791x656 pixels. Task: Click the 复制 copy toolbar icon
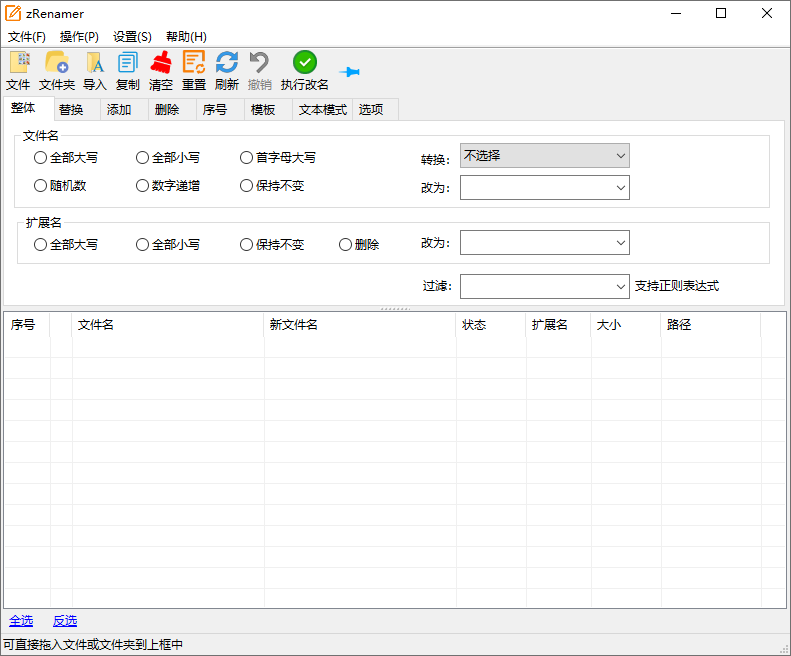127,63
